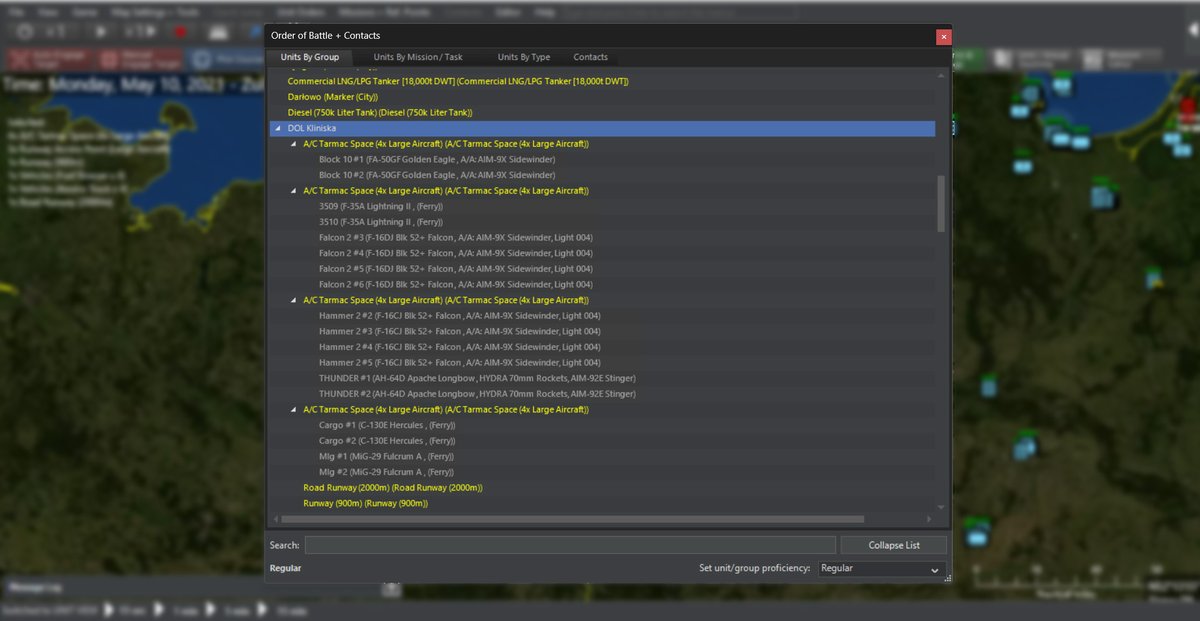
Task: Open the unit/group proficiency dropdown
Action: pos(881,568)
